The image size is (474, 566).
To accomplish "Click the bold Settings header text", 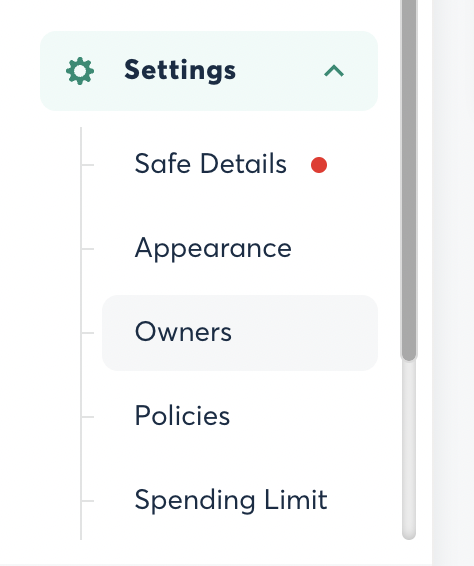I will [x=180, y=71].
